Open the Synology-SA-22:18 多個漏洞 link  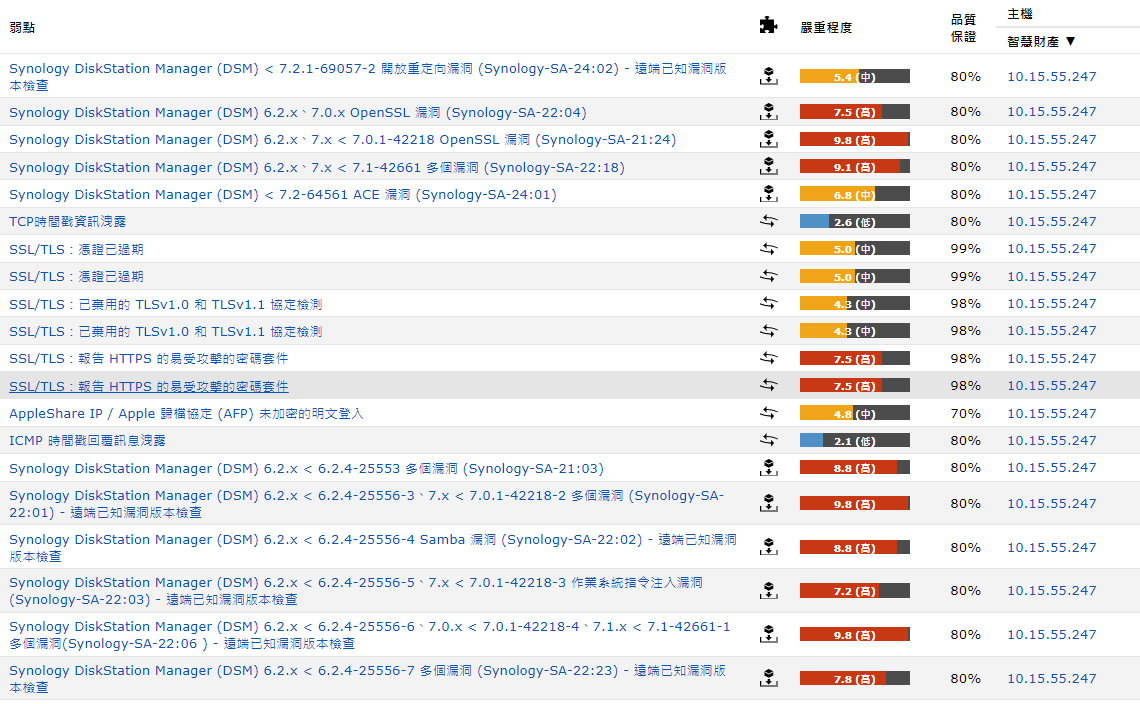tap(316, 167)
